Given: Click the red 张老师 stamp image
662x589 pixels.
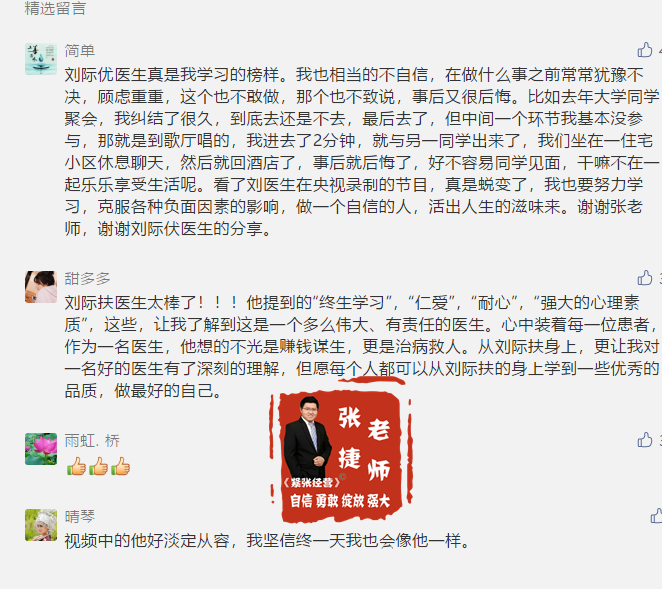Looking at the screenshot, I should [x=340, y=450].
